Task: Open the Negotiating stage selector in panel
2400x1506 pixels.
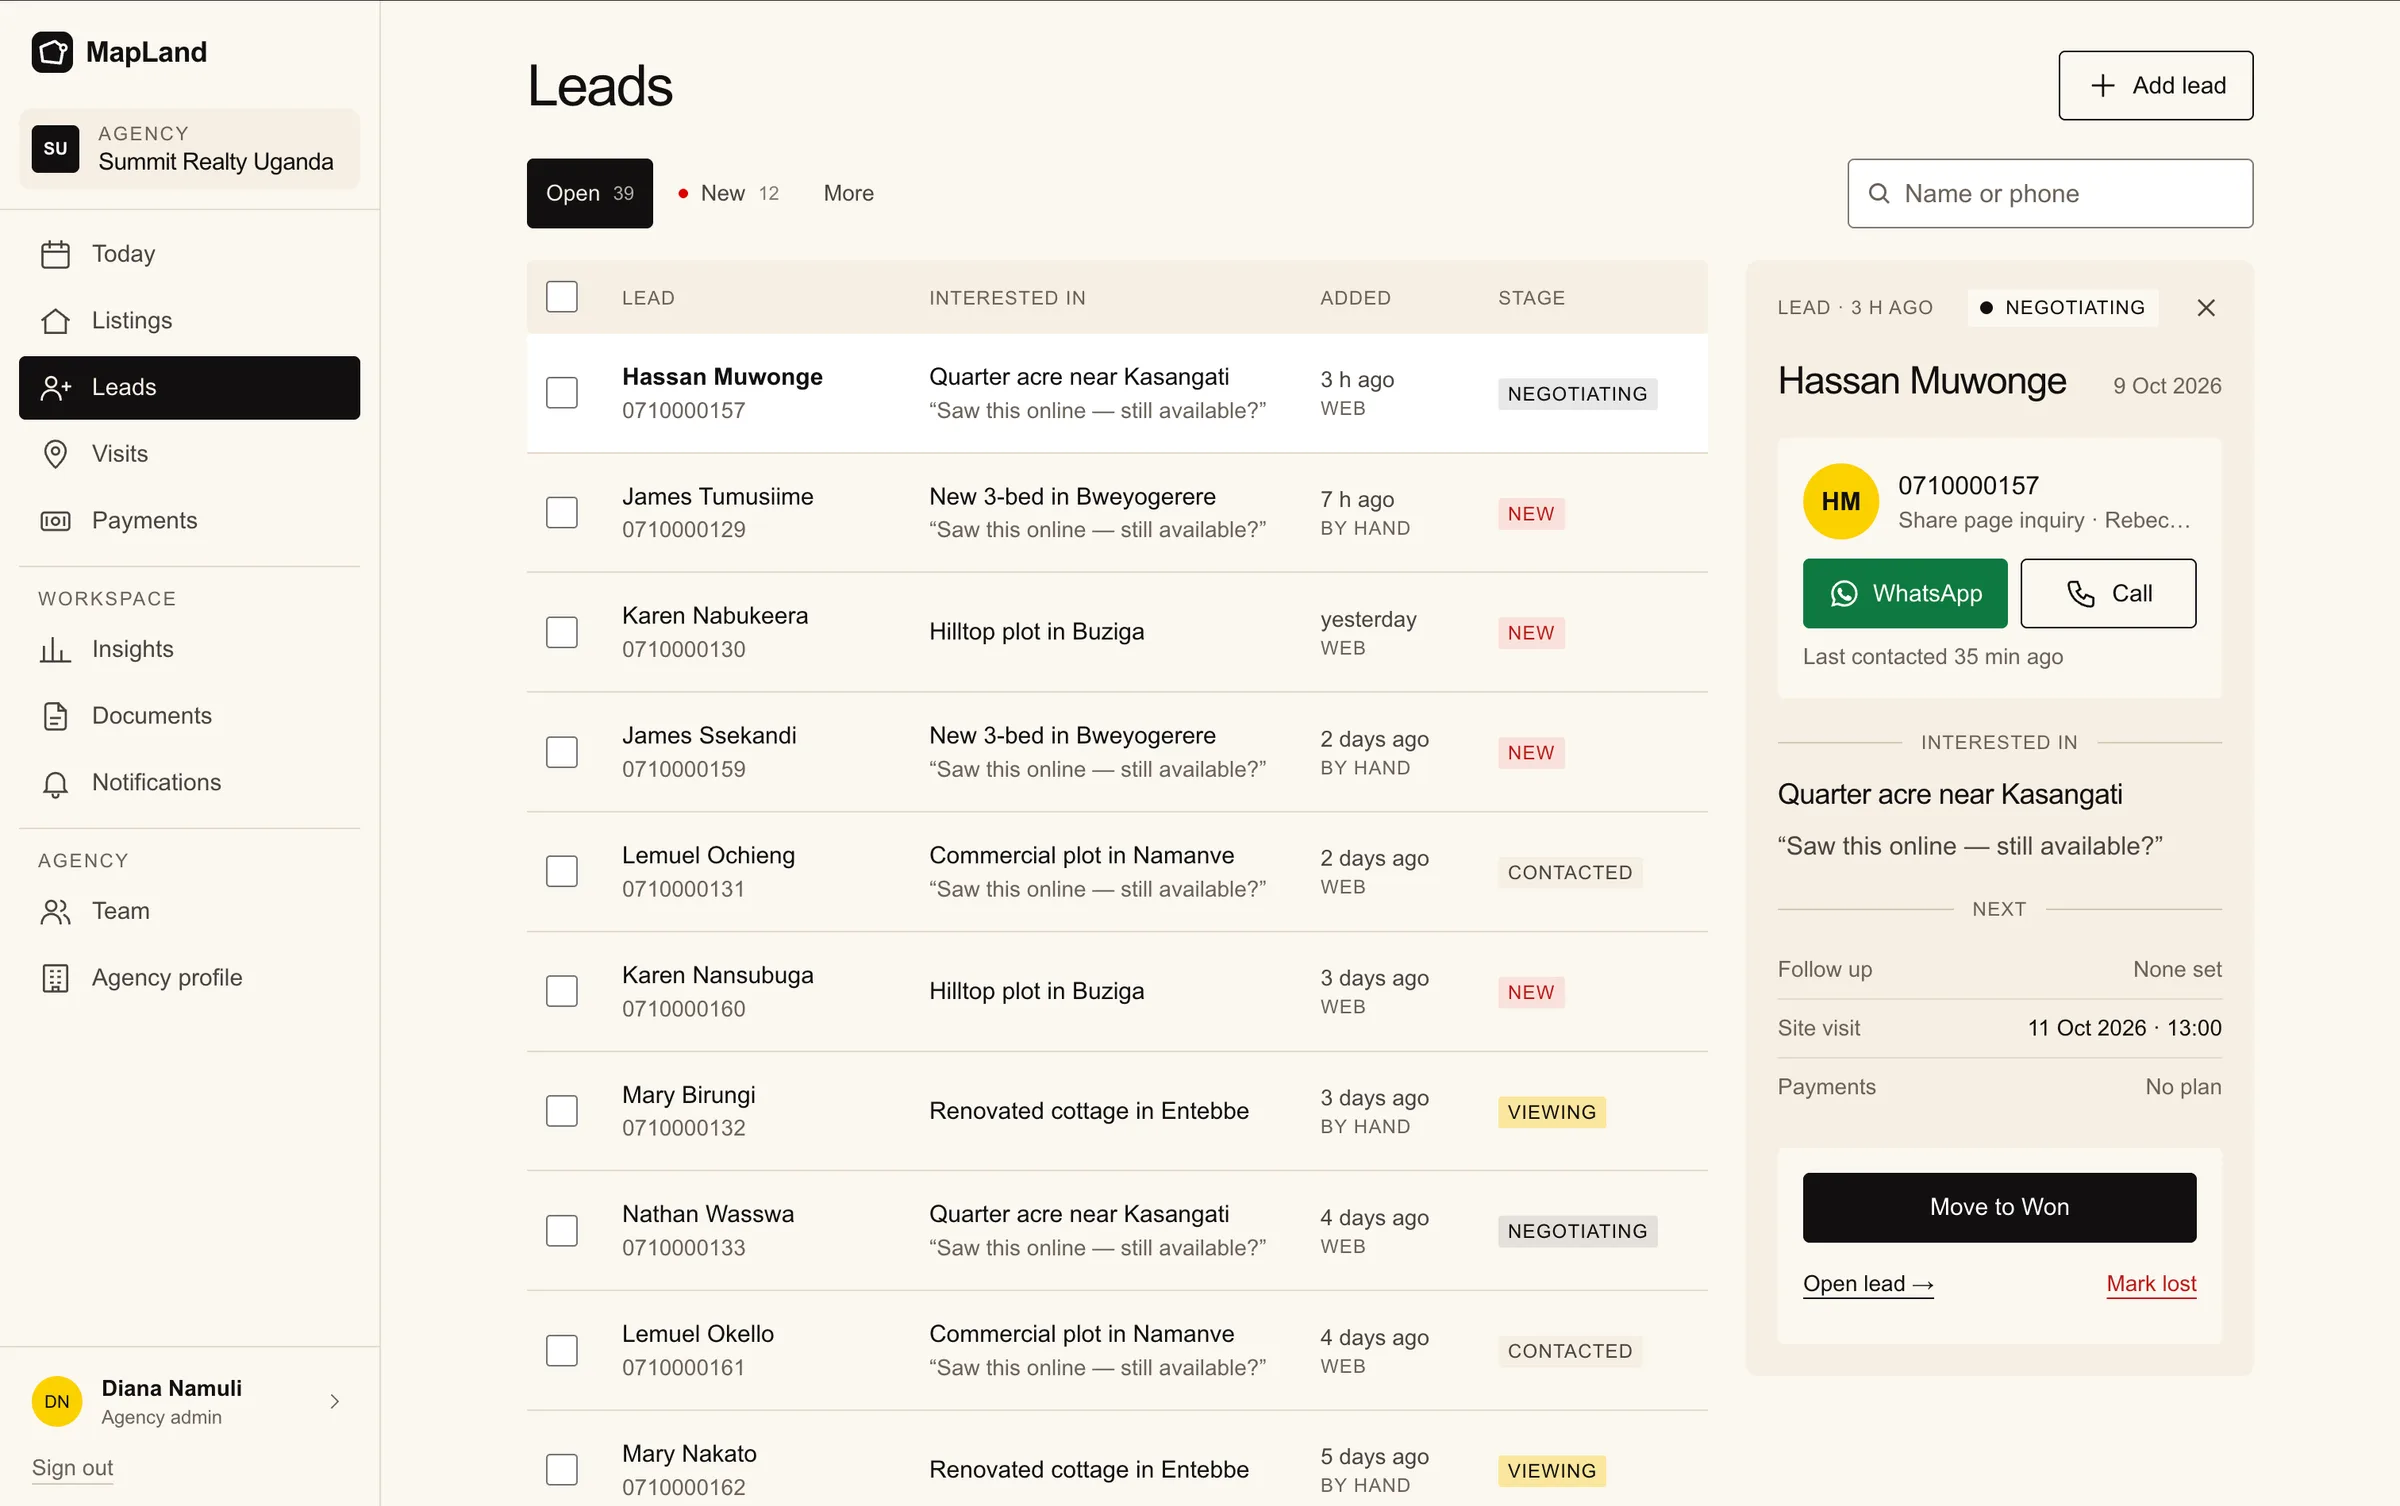Action: point(2063,308)
